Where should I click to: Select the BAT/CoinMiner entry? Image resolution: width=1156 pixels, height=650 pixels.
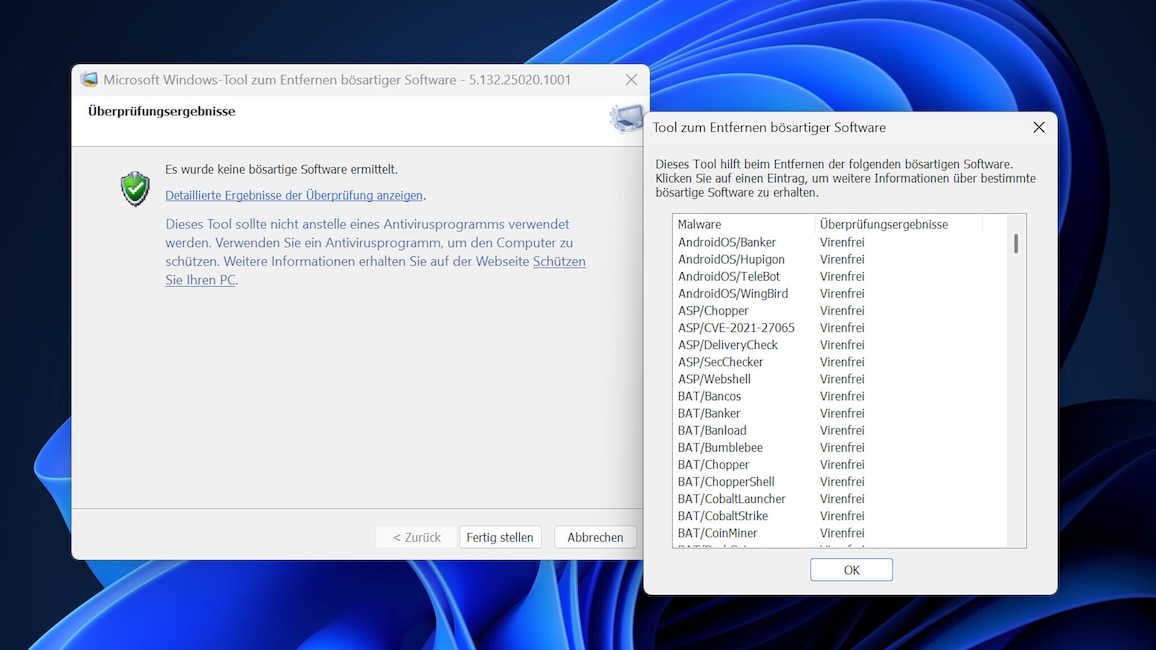(x=717, y=533)
